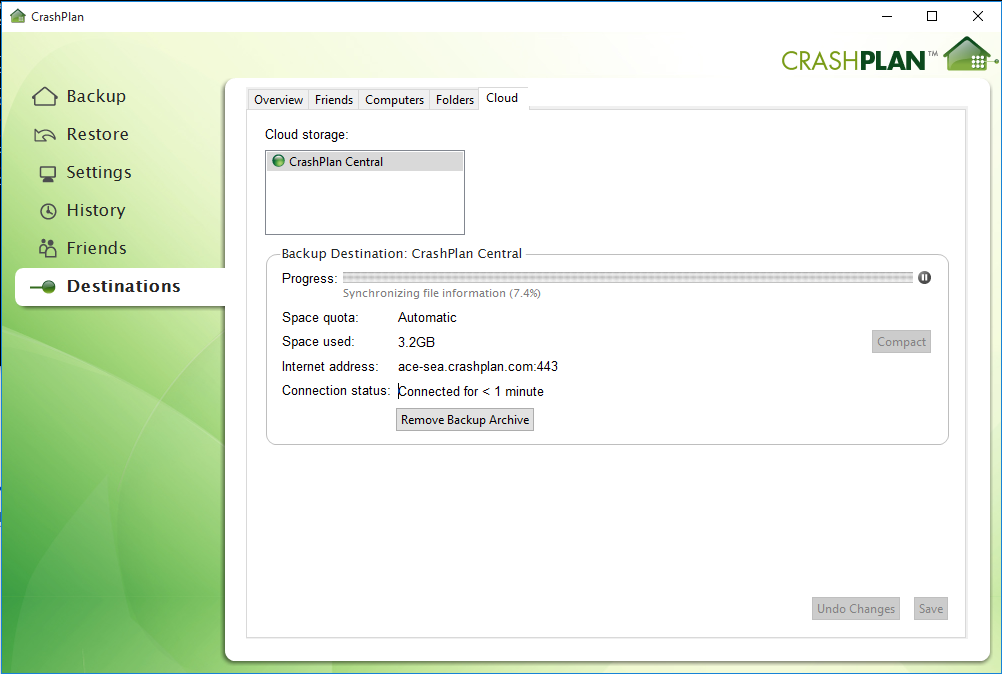Click the 'Progress:' label

pos(309,279)
